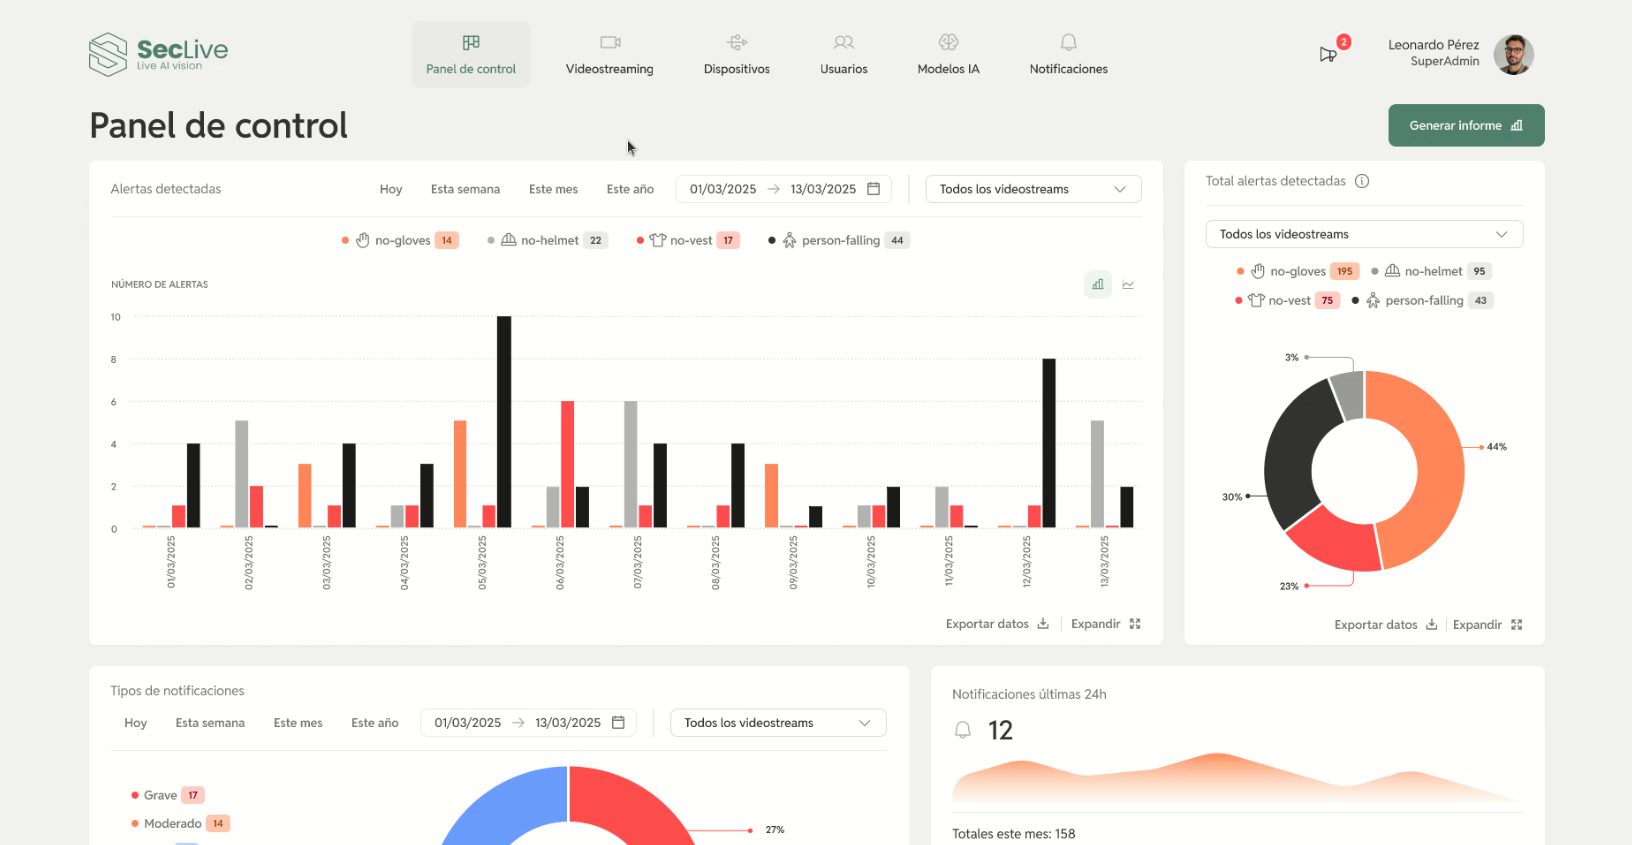Toggle no-gloves series in bar chart legend

coord(401,241)
